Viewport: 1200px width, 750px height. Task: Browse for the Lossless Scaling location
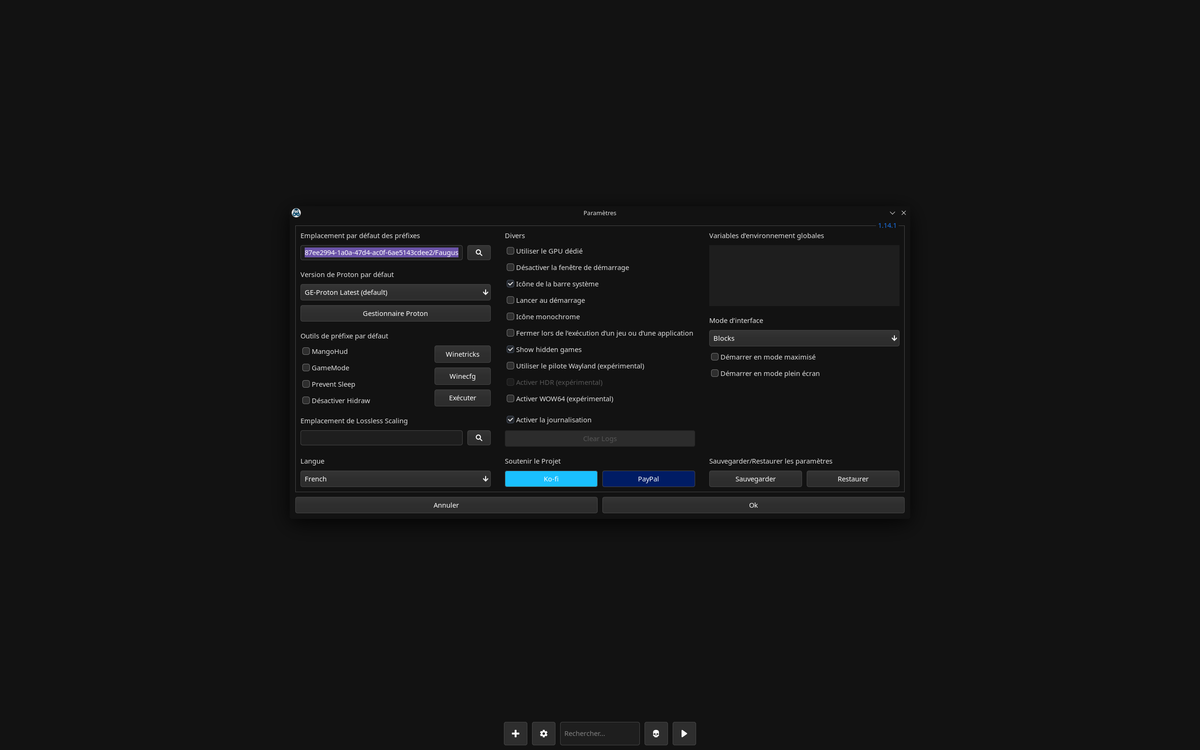(x=478, y=437)
